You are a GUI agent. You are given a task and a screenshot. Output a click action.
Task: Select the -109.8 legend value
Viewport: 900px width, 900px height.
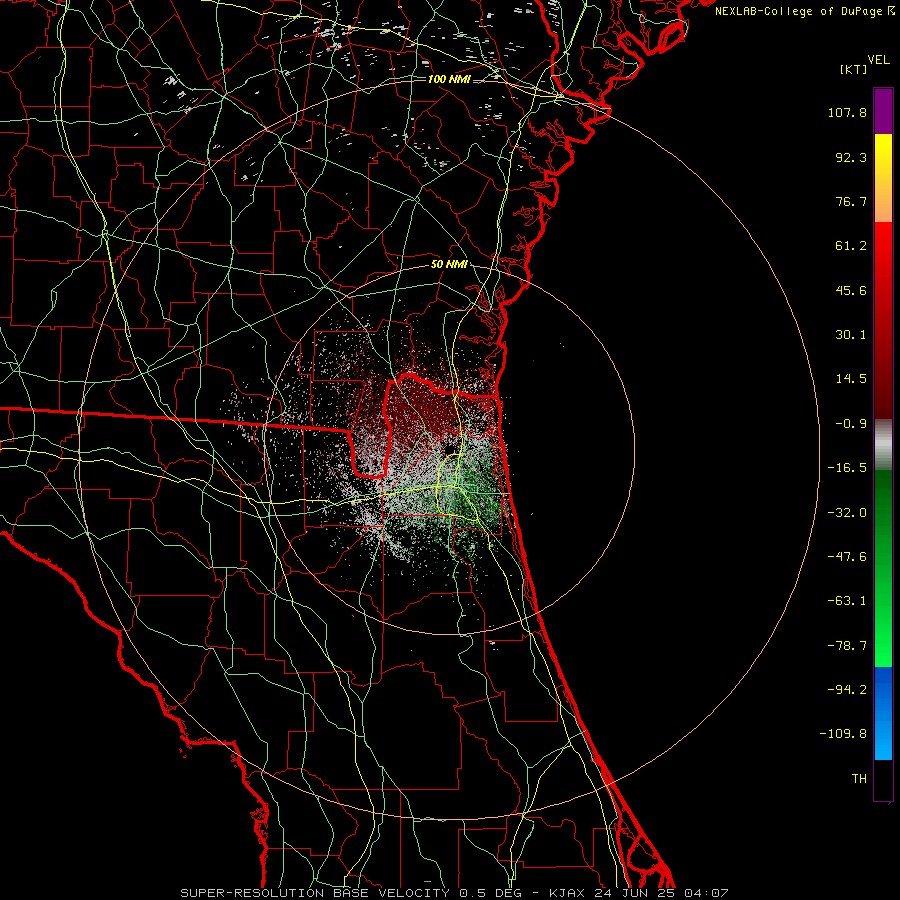[843, 734]
